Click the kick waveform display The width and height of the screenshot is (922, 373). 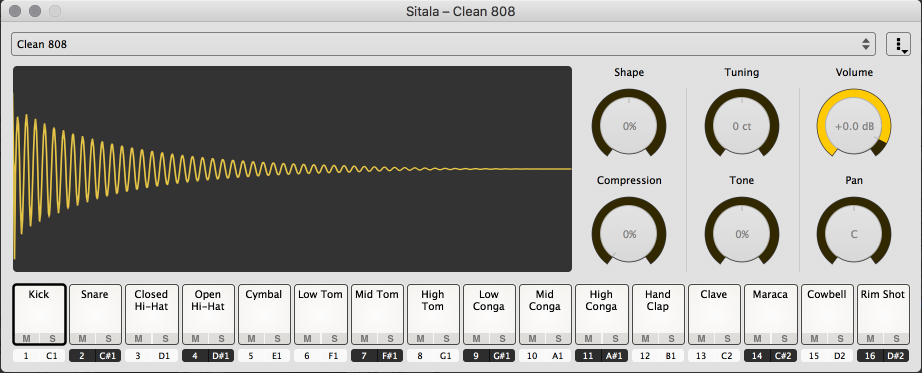coord(292,169)
